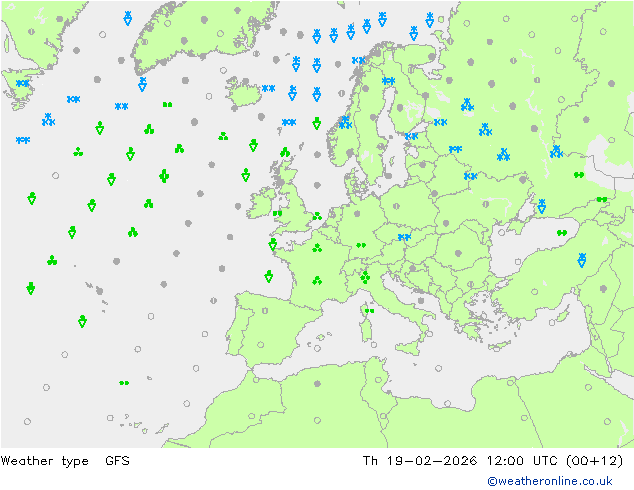
Task: Click the blue snow symbol over northern Sweden
Action: tap(389, 81)
